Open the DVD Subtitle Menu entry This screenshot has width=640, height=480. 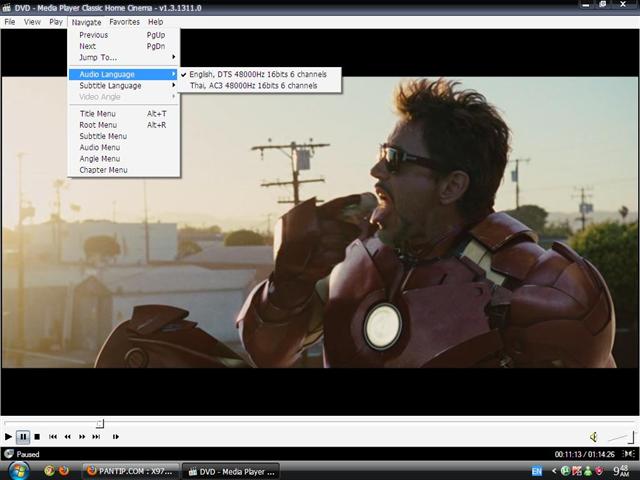tap(124, 136)
